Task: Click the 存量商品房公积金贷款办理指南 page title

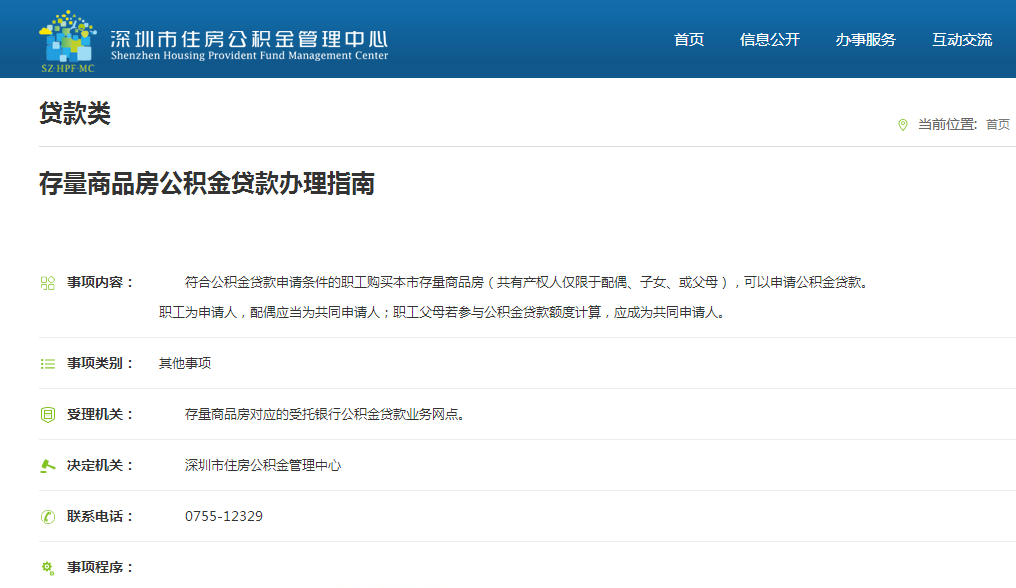Action: tap(207, 183)
